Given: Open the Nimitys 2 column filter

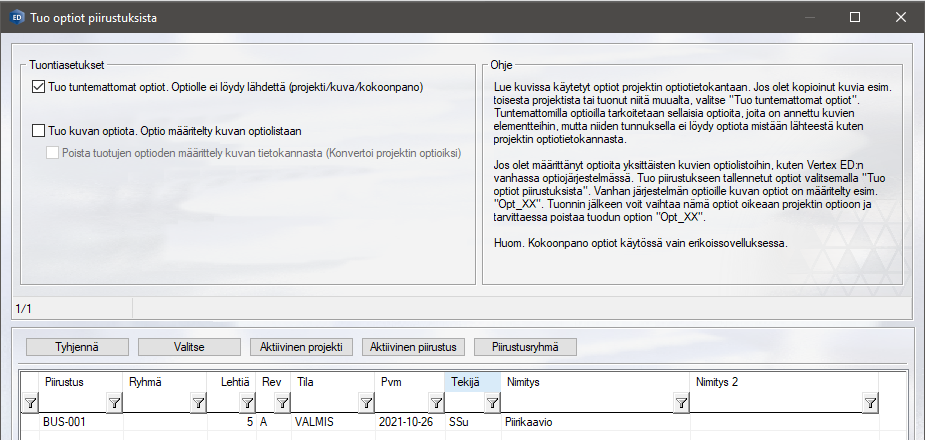Looking at the screenshot, I should click(870, 402).
